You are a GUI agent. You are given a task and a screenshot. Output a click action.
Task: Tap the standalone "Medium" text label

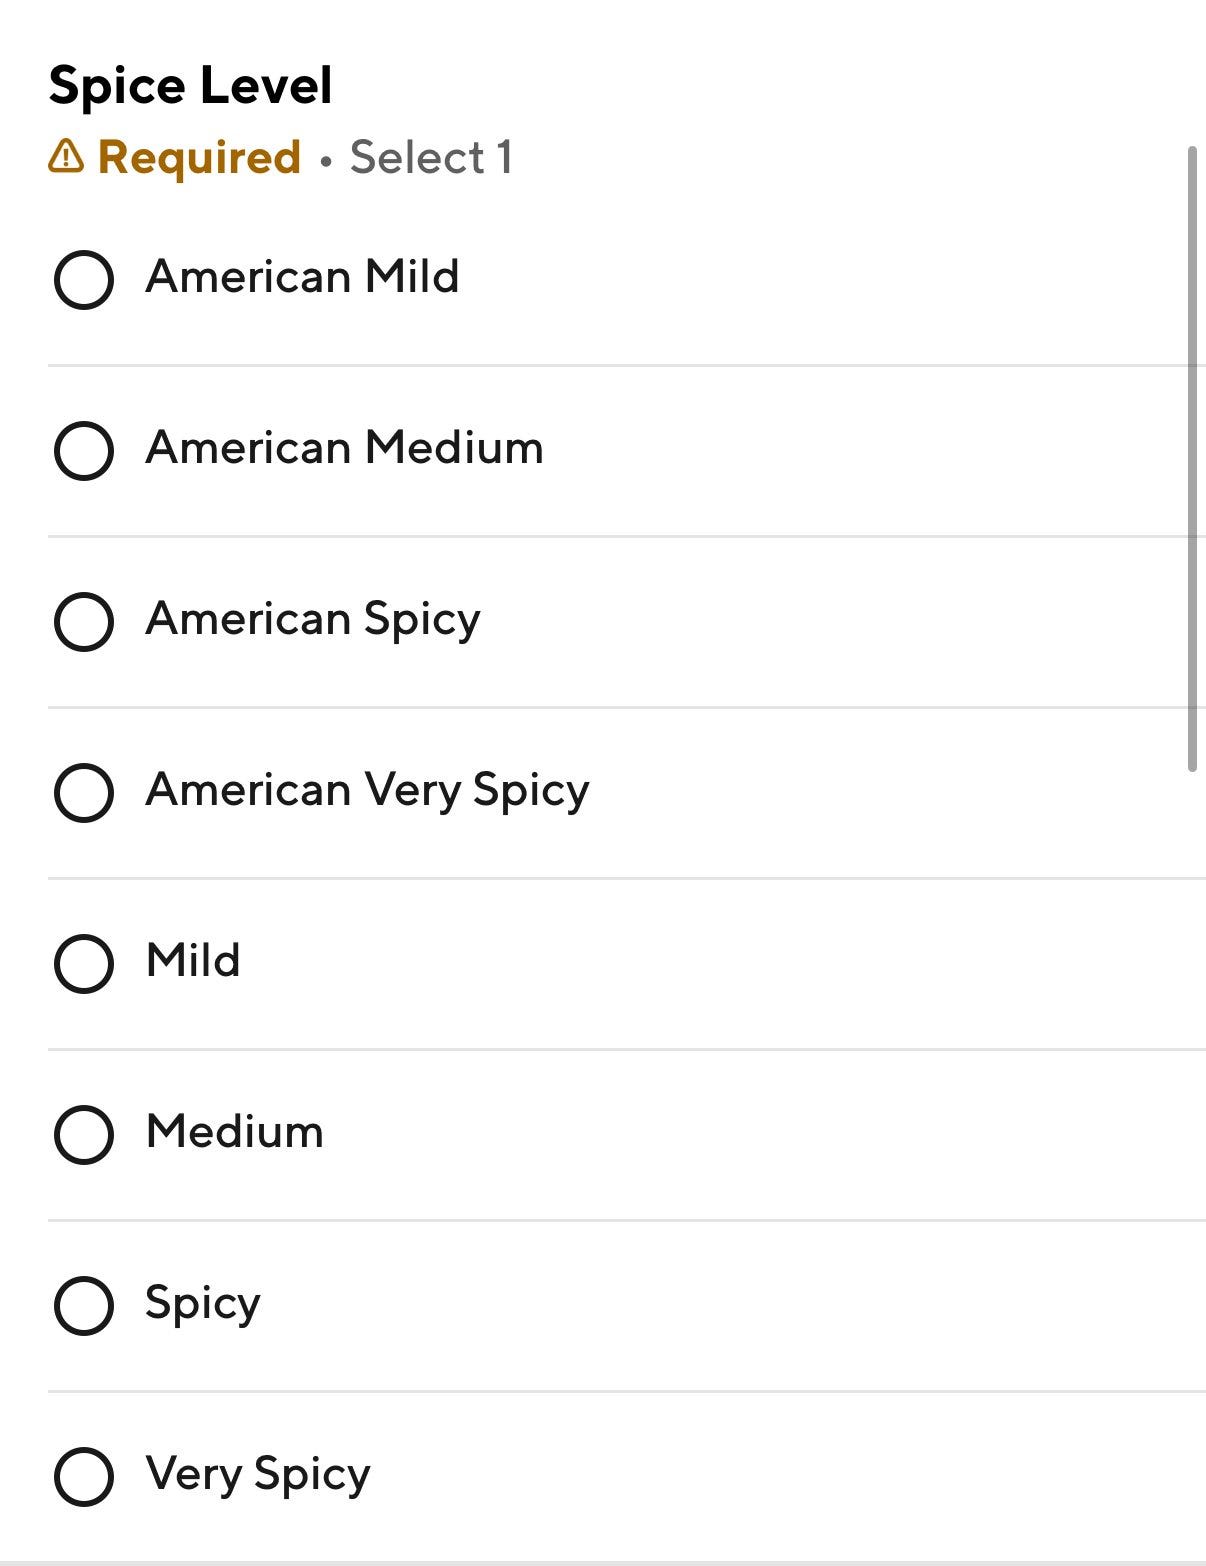(234, 1132)
